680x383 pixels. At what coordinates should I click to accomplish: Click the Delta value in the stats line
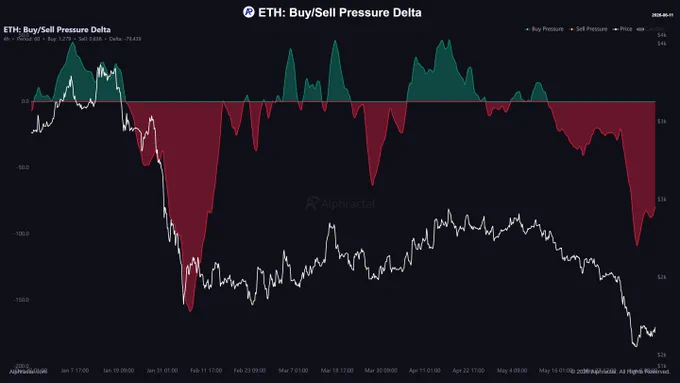click(x=125, y=39)
